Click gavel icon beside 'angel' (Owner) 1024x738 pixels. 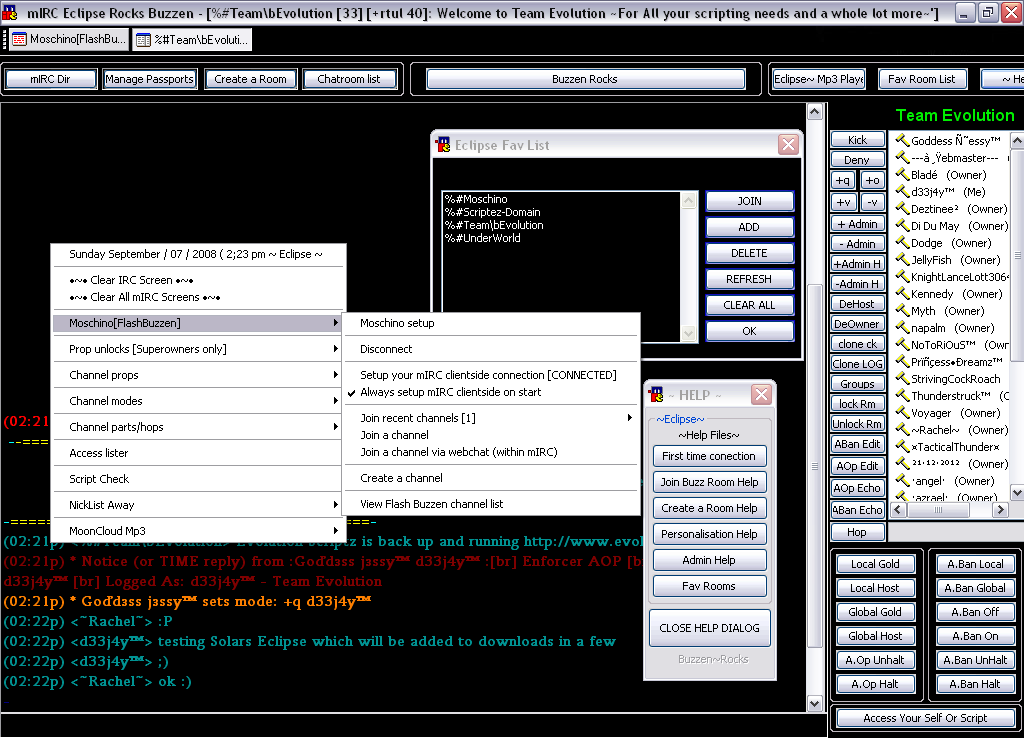click(902, 480)
